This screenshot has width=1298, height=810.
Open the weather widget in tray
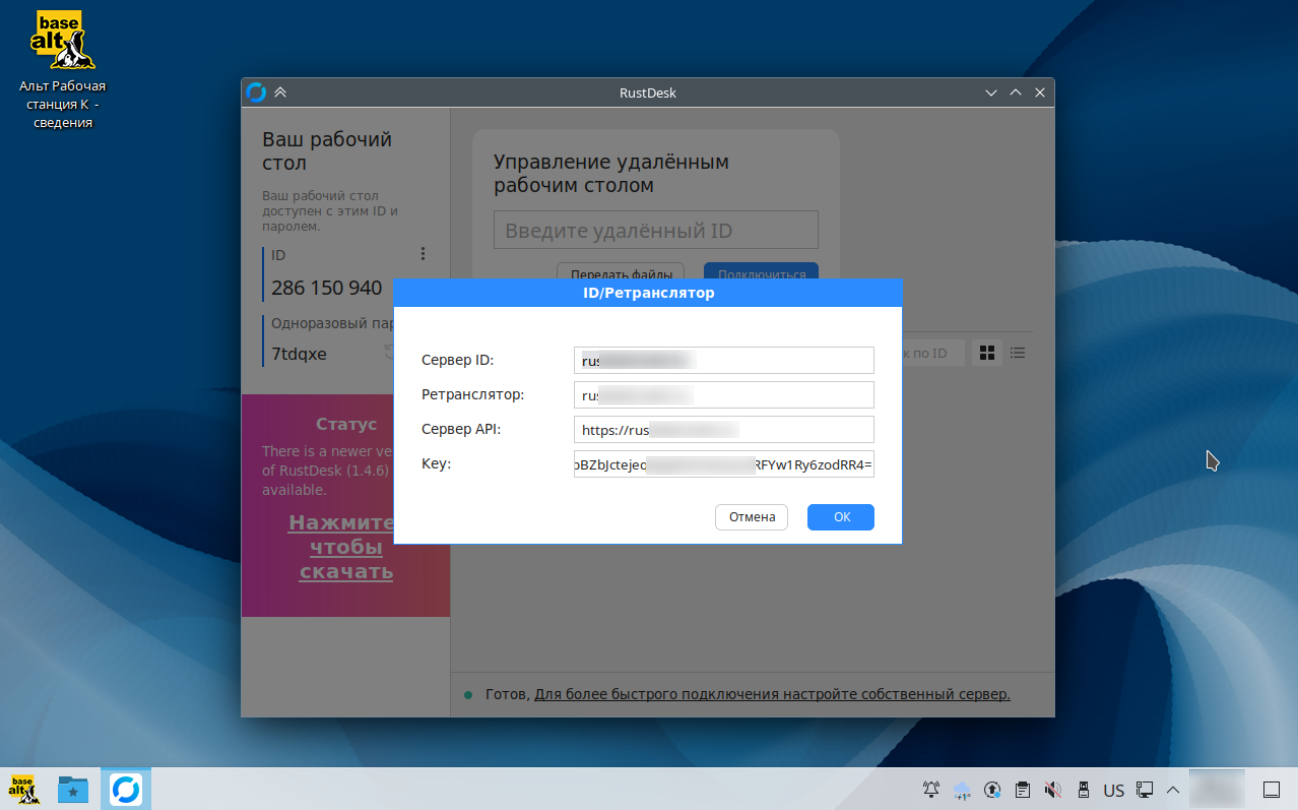(x=962, y=790)
